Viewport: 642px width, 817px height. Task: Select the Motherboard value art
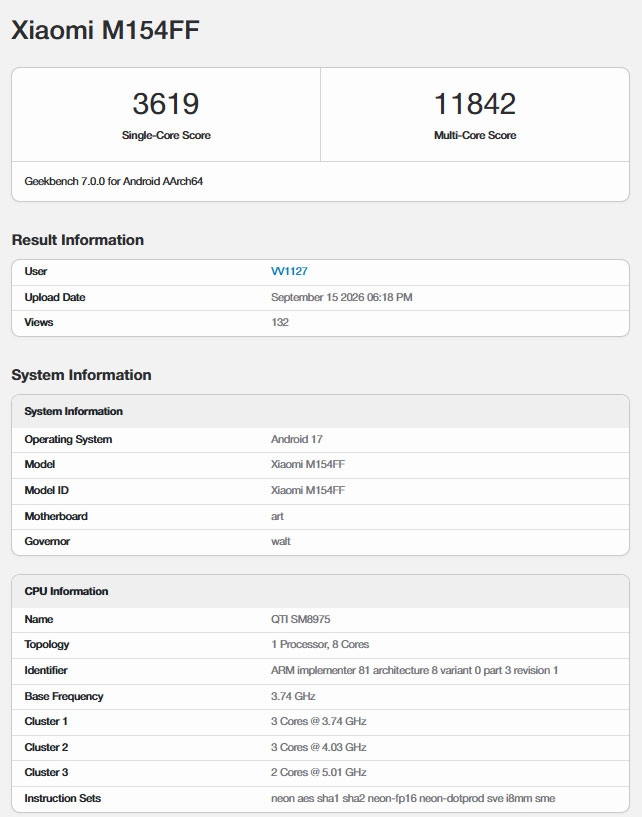click(x=277, y=516)
